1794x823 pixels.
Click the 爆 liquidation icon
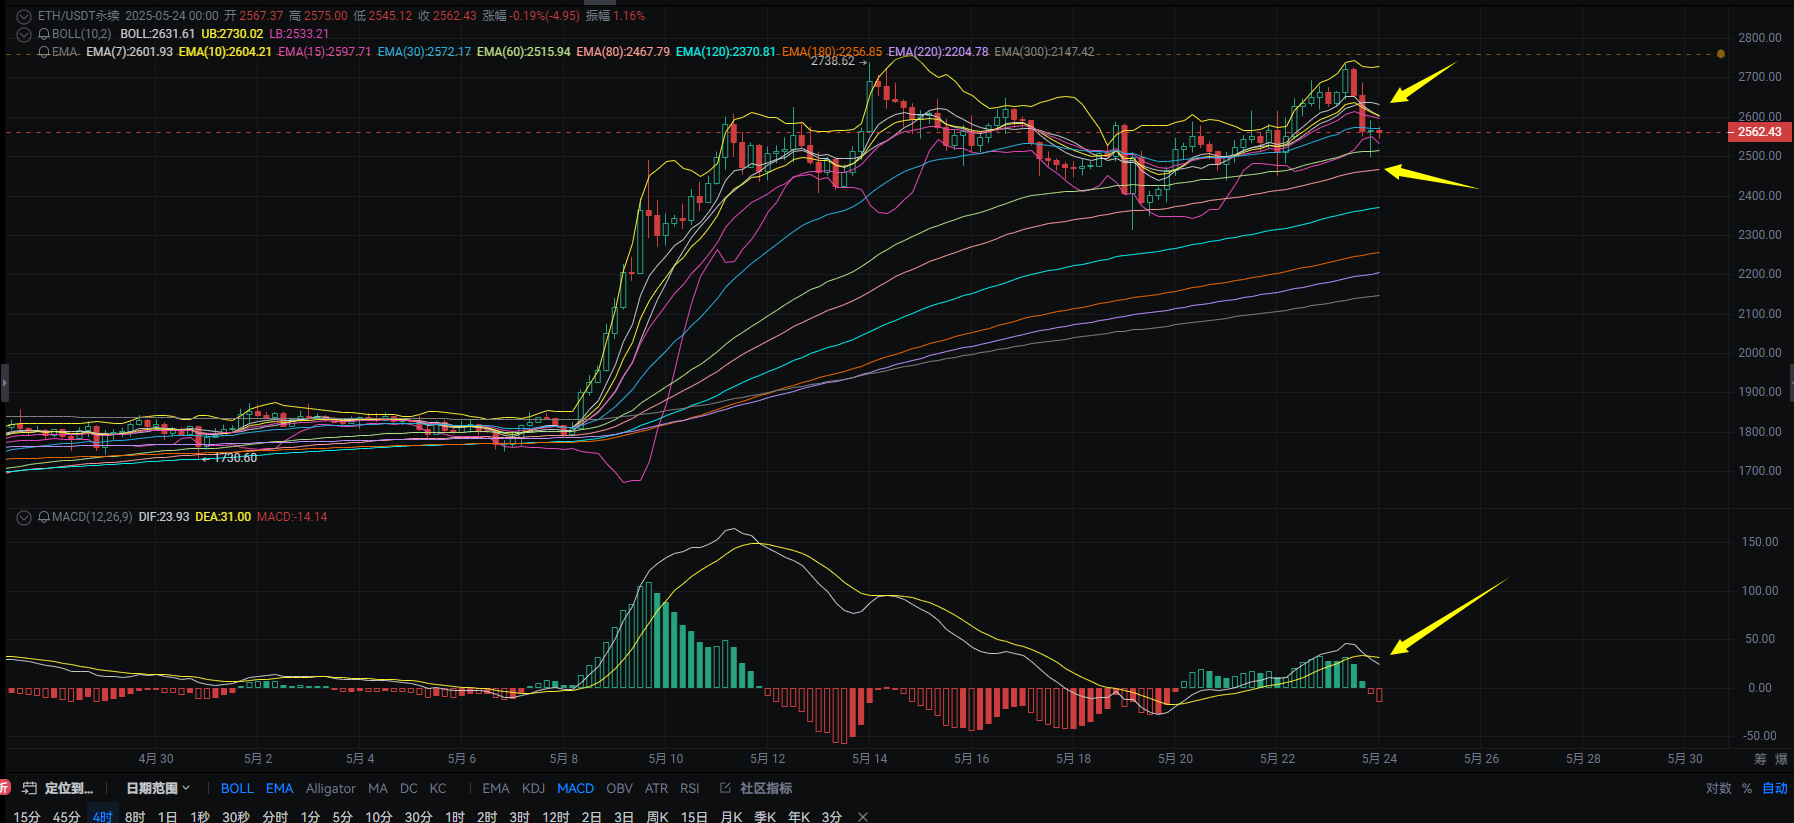pyautogui.click(x=1781, y=759)
